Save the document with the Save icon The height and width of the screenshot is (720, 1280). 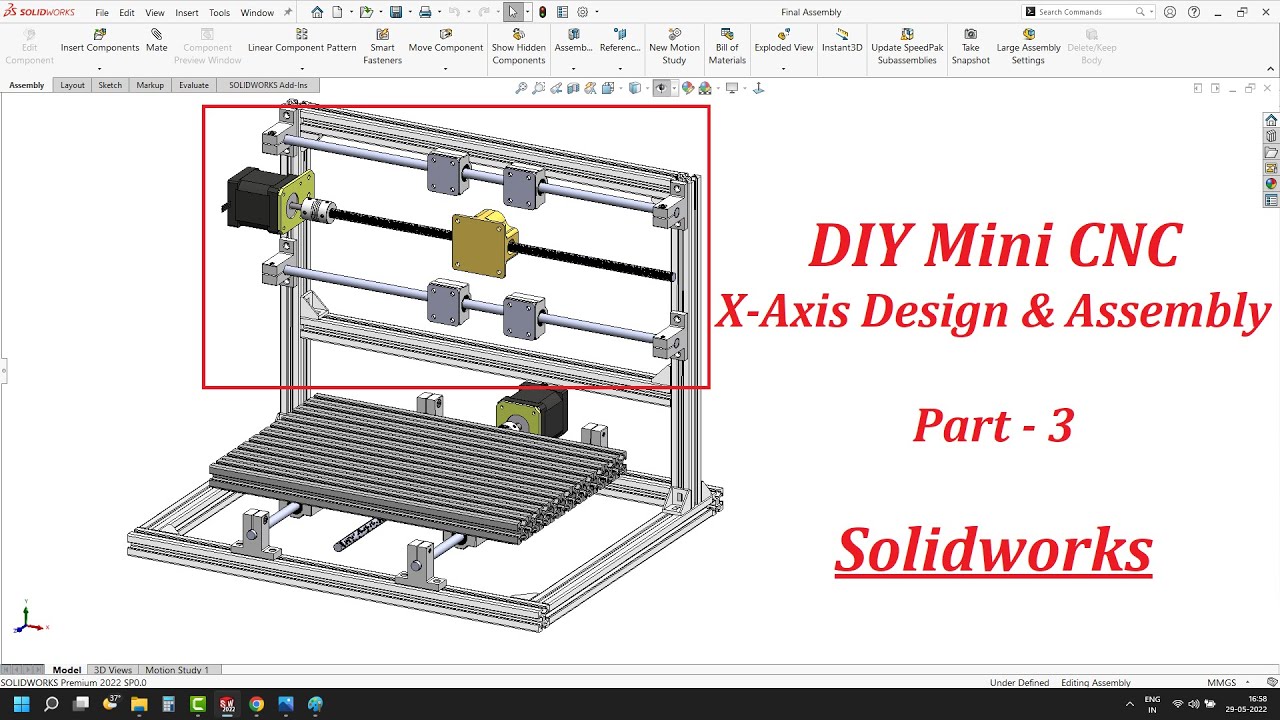click(x=396, y=12)
